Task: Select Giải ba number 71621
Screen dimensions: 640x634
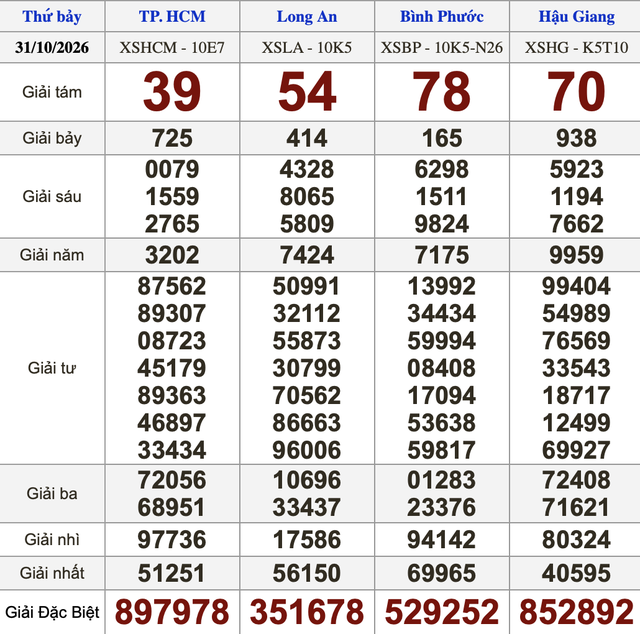Action: 576,507
